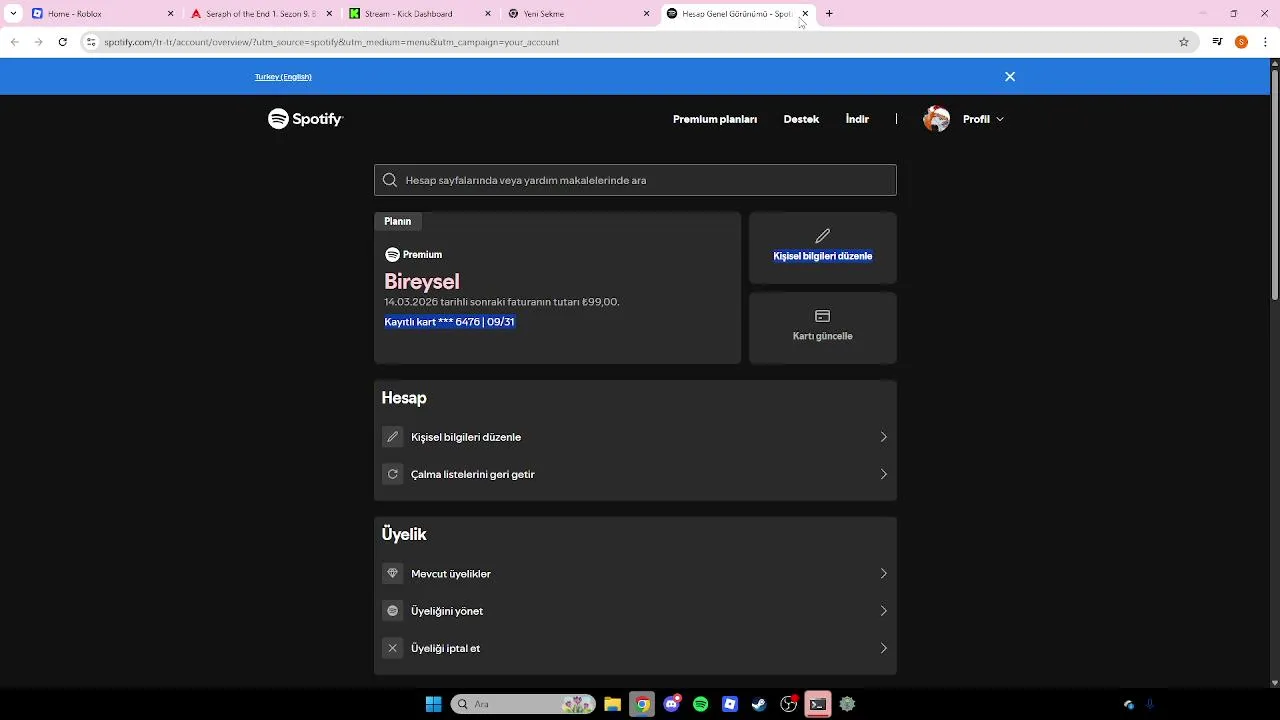This screenshot has height=720, width=1280.
Task: Expand chevron on Mevcut üyelikler row
Action: pyautogui.click(x=883, y=574)
